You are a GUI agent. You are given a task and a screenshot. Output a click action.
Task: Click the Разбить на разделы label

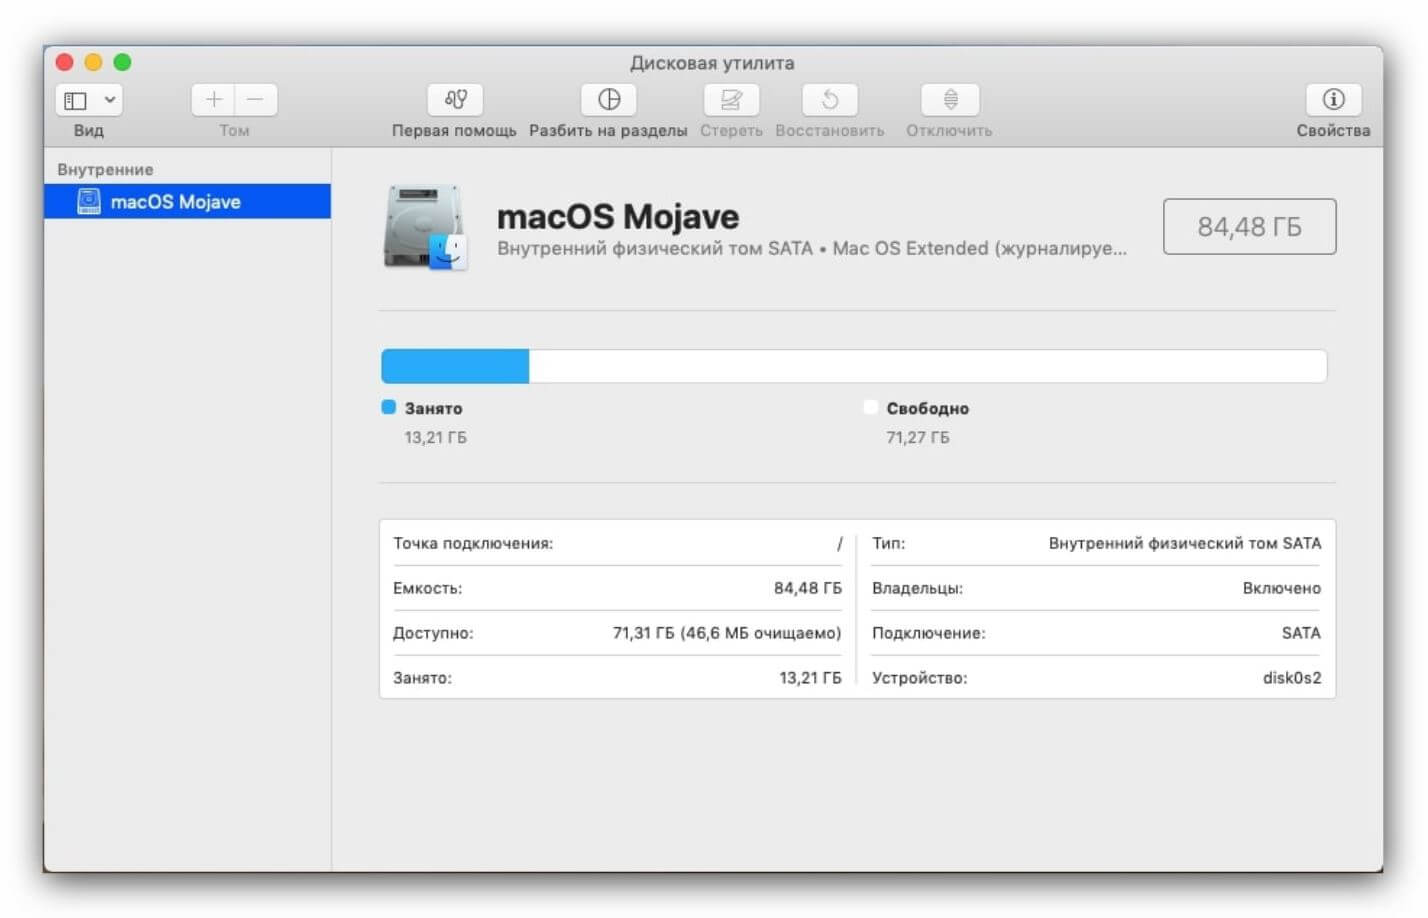pyautogui.click(x=608, y=131)
